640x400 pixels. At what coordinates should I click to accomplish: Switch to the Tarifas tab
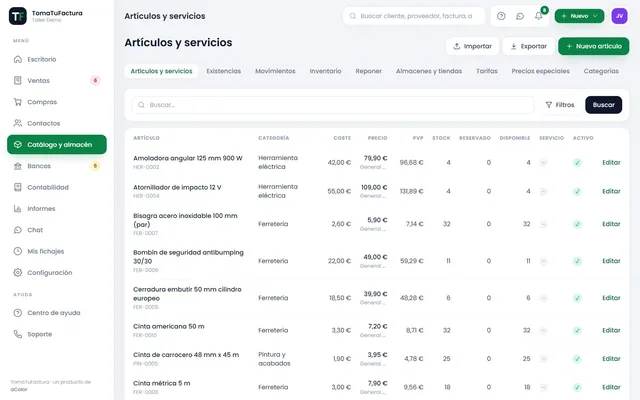click(487, 71)
